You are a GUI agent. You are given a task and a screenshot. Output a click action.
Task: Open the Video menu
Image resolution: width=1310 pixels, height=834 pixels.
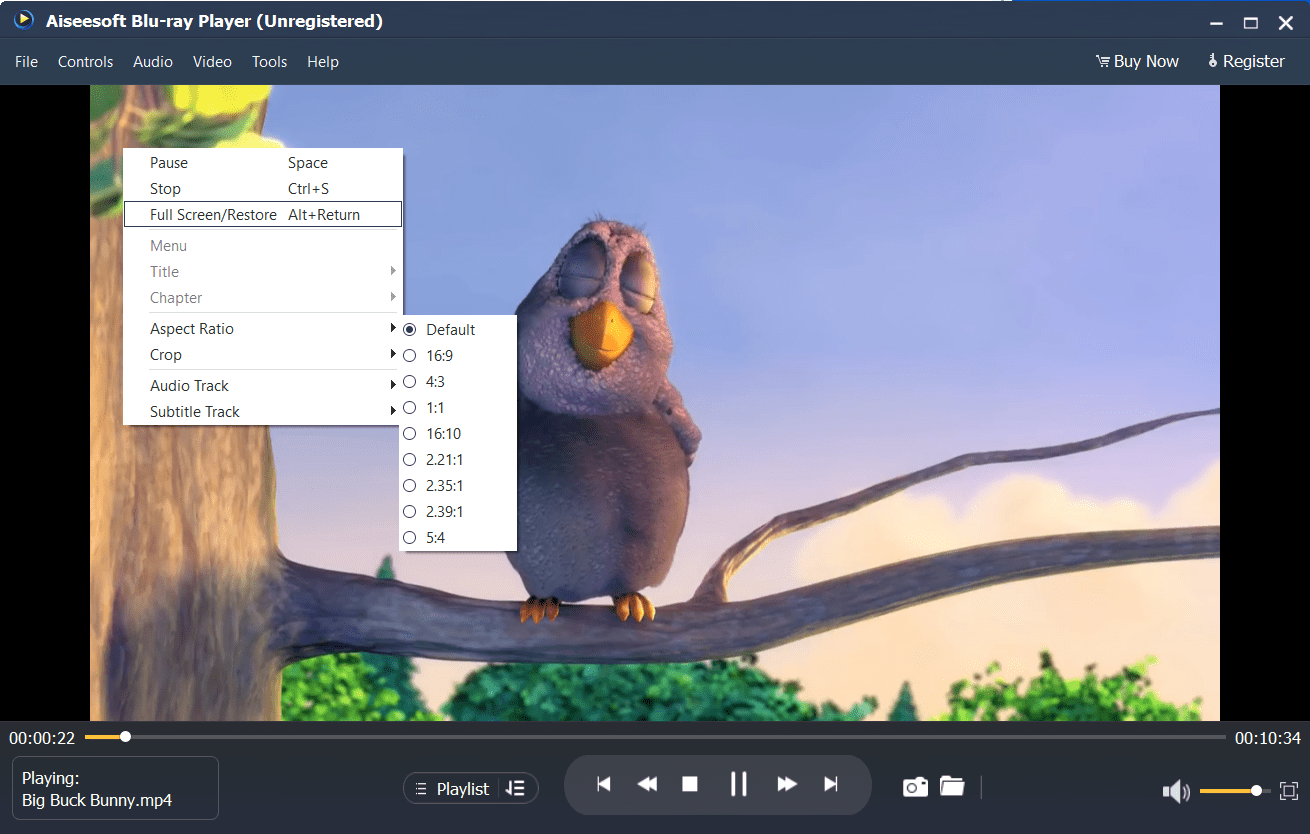[x=212, y=61]
